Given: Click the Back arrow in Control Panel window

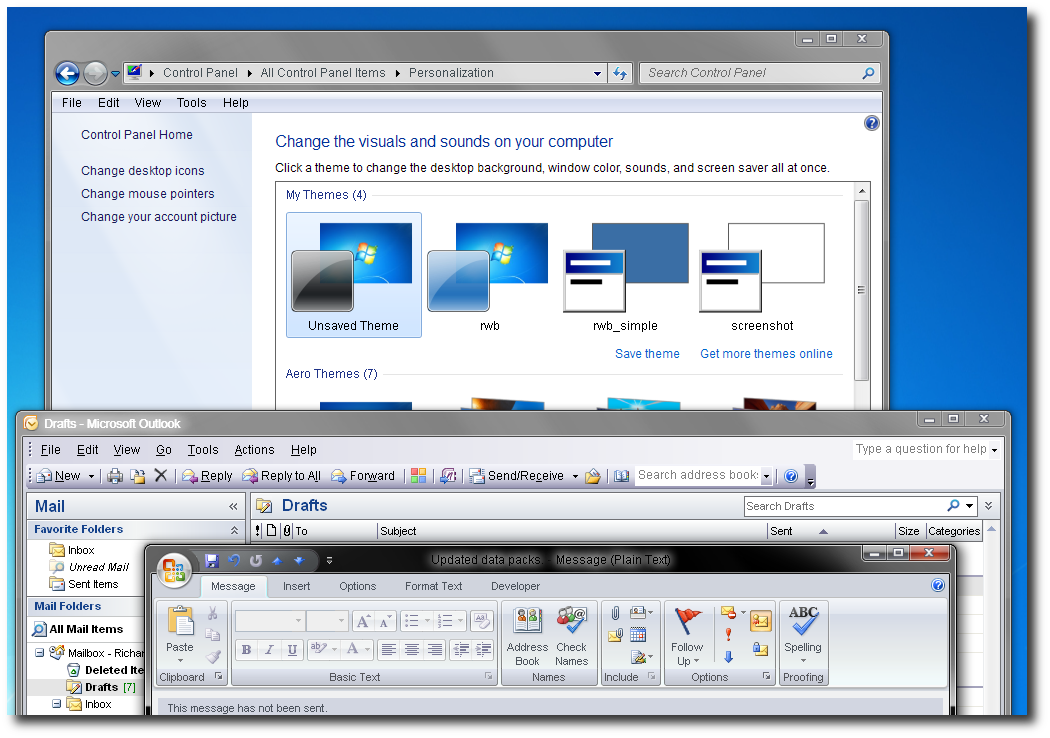Looking at the screenshot, I should [68, 73].
